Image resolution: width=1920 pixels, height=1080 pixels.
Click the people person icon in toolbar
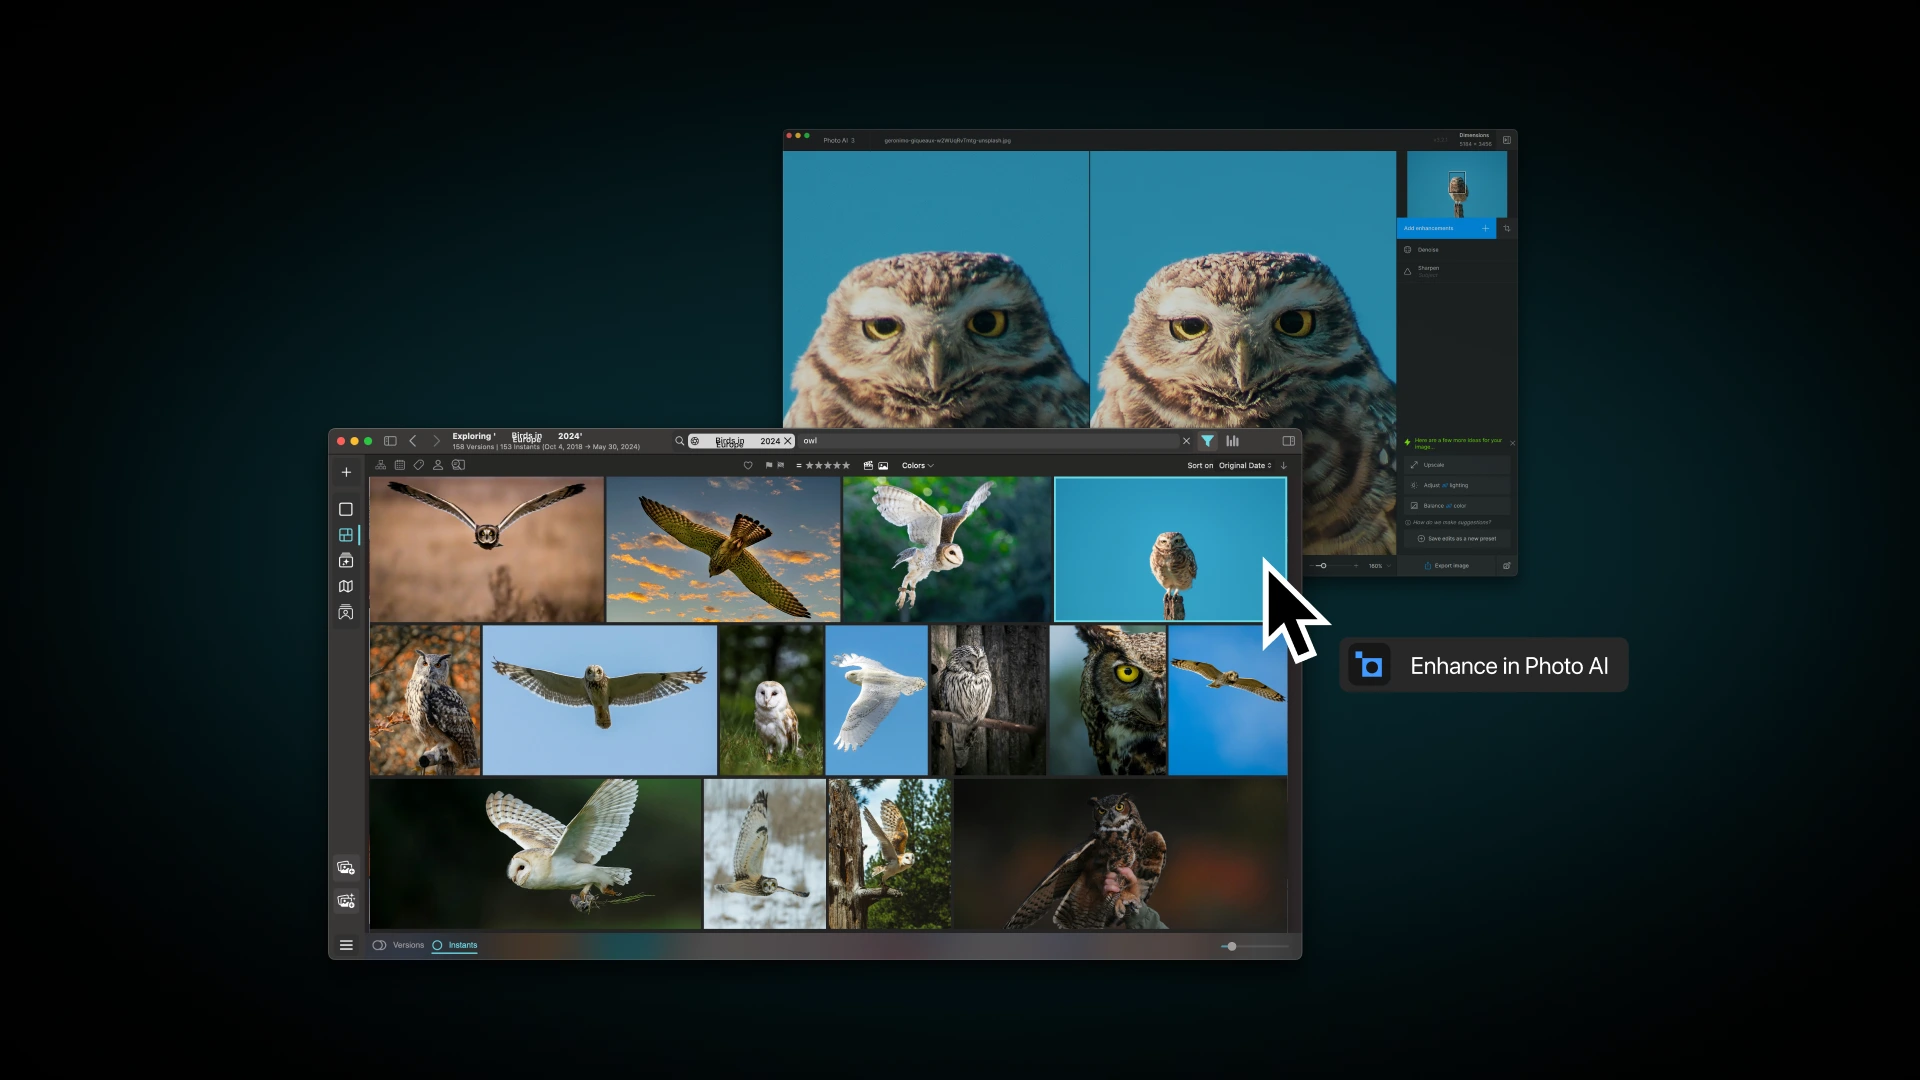pyautogui.click(x=438, y=465)
